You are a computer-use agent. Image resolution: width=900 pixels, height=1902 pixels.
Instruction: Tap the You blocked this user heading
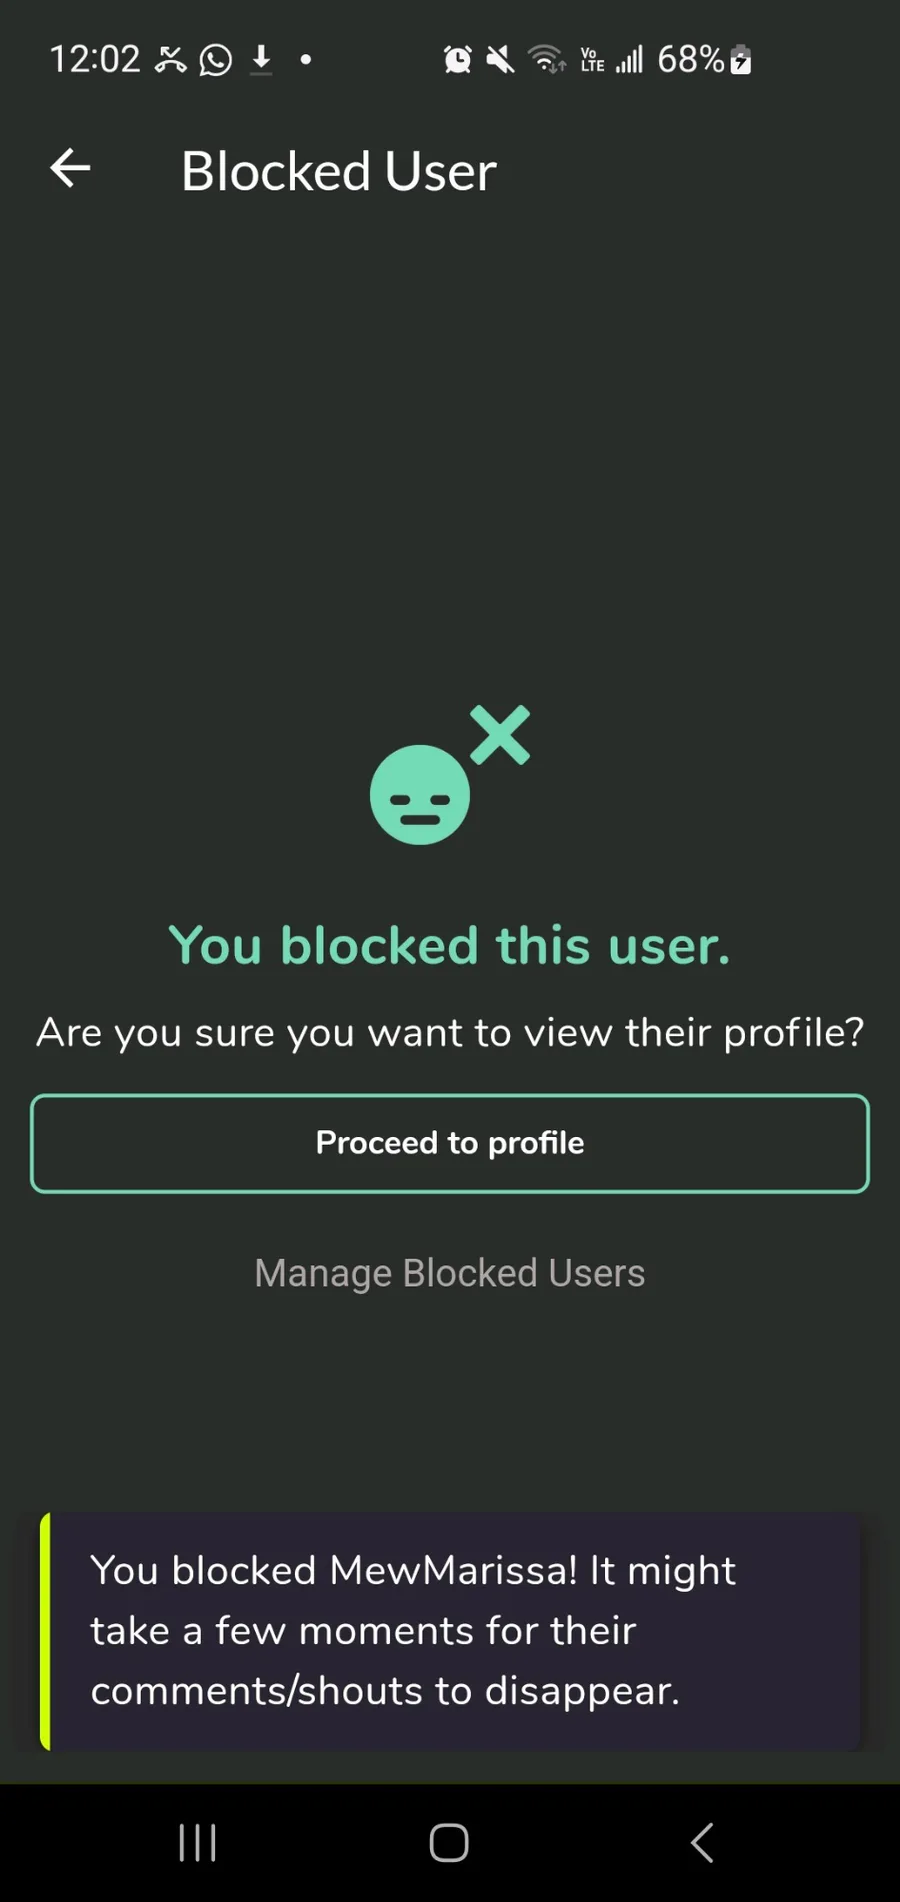450,945
